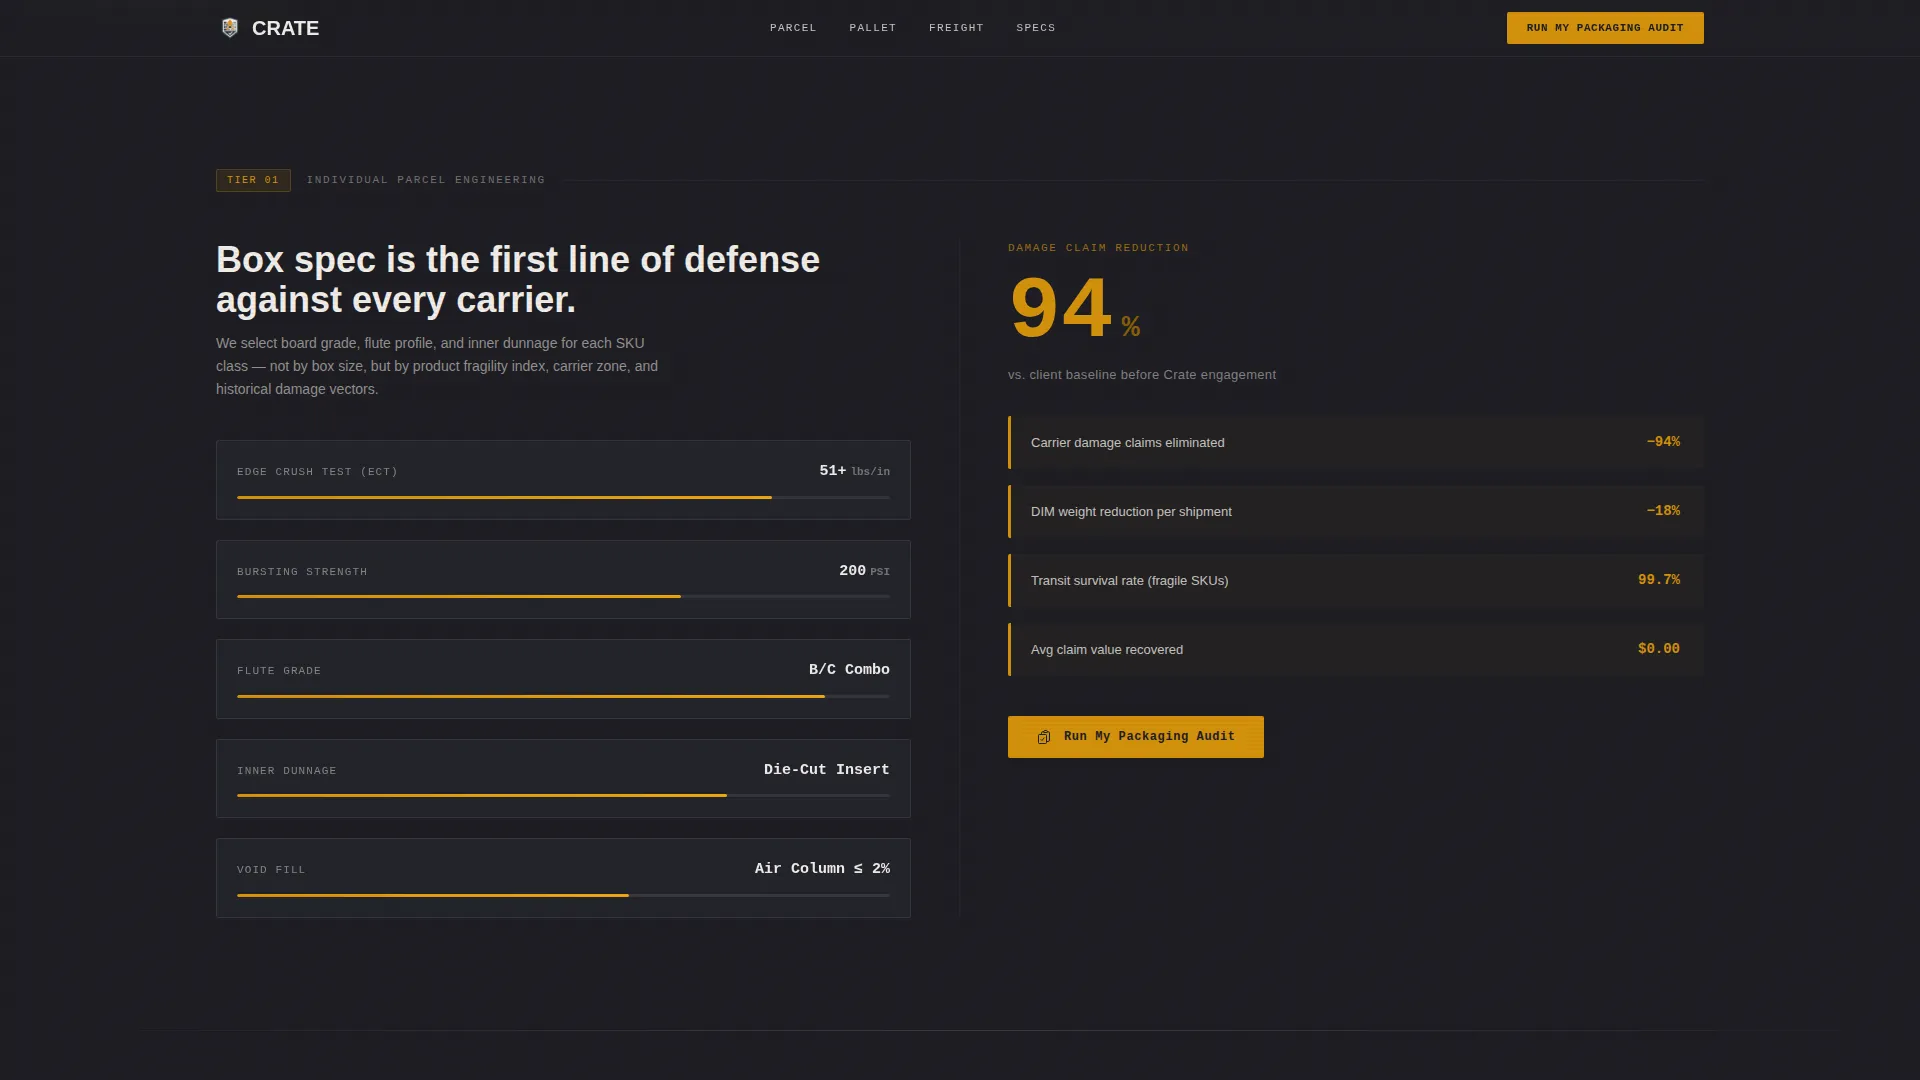Viewport: 1920px width, 1080px height.
Task: Click the $0.00 value
Action: (x=1659, y=649)
